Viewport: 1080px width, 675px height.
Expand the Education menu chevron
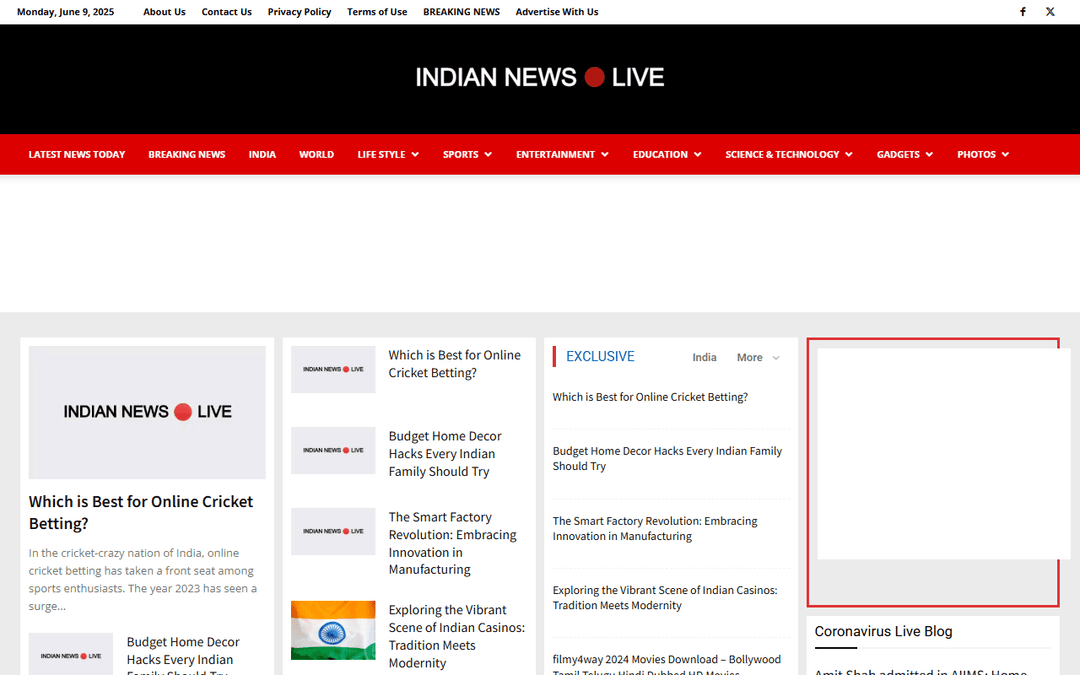pos(698,154)
